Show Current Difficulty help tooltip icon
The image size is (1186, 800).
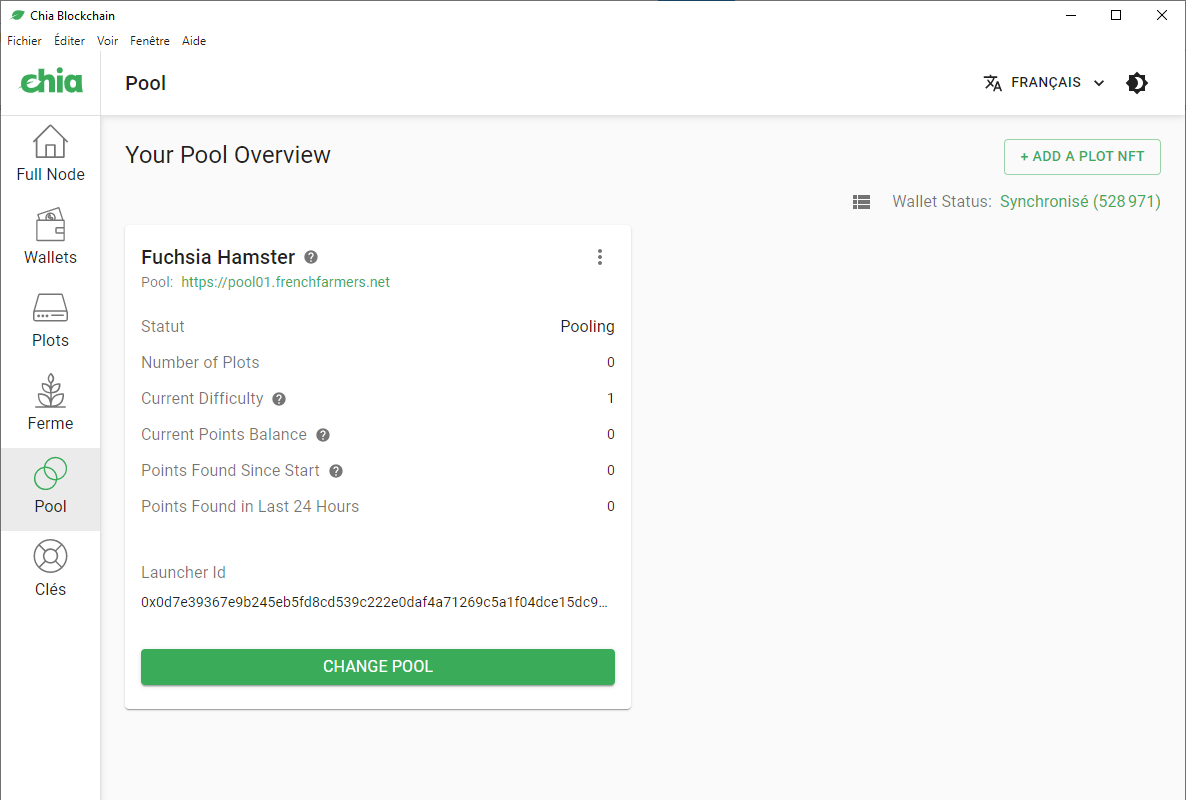point(279,399)
